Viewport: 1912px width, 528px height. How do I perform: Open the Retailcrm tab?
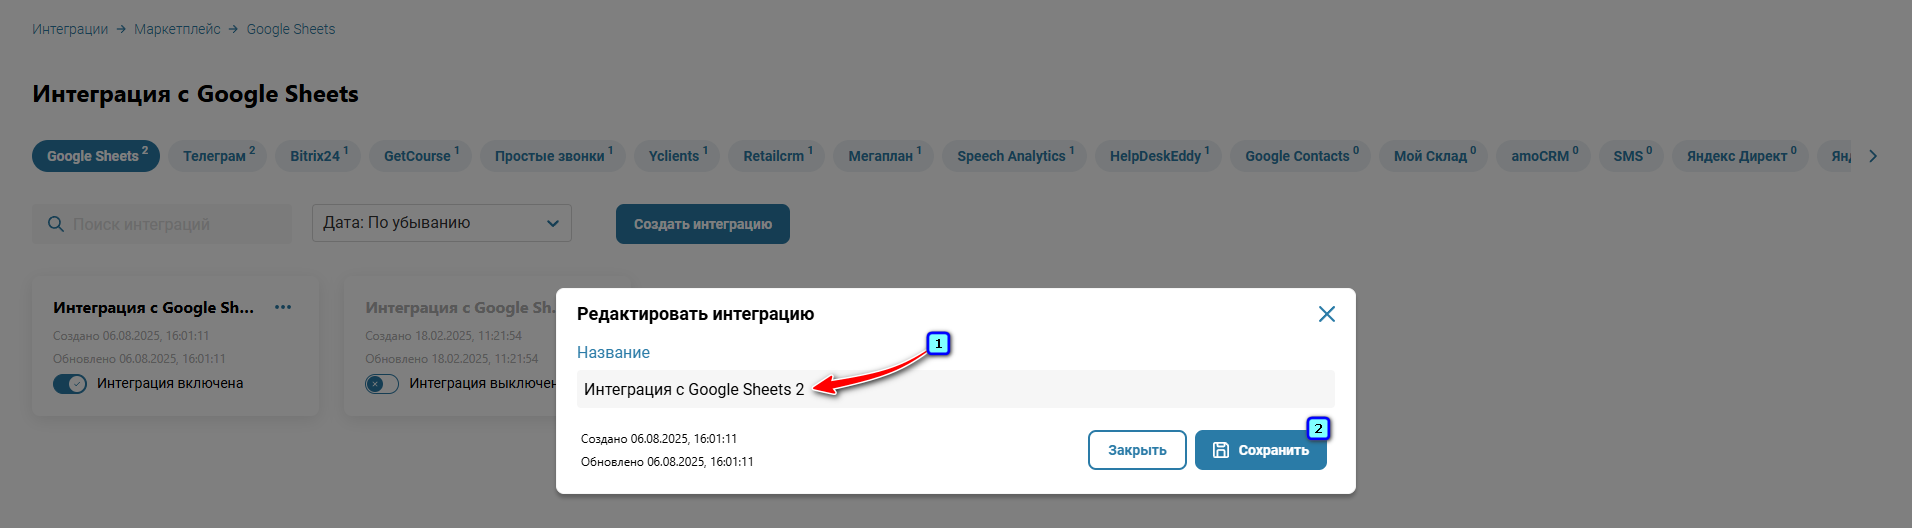[x=777, y=156]
